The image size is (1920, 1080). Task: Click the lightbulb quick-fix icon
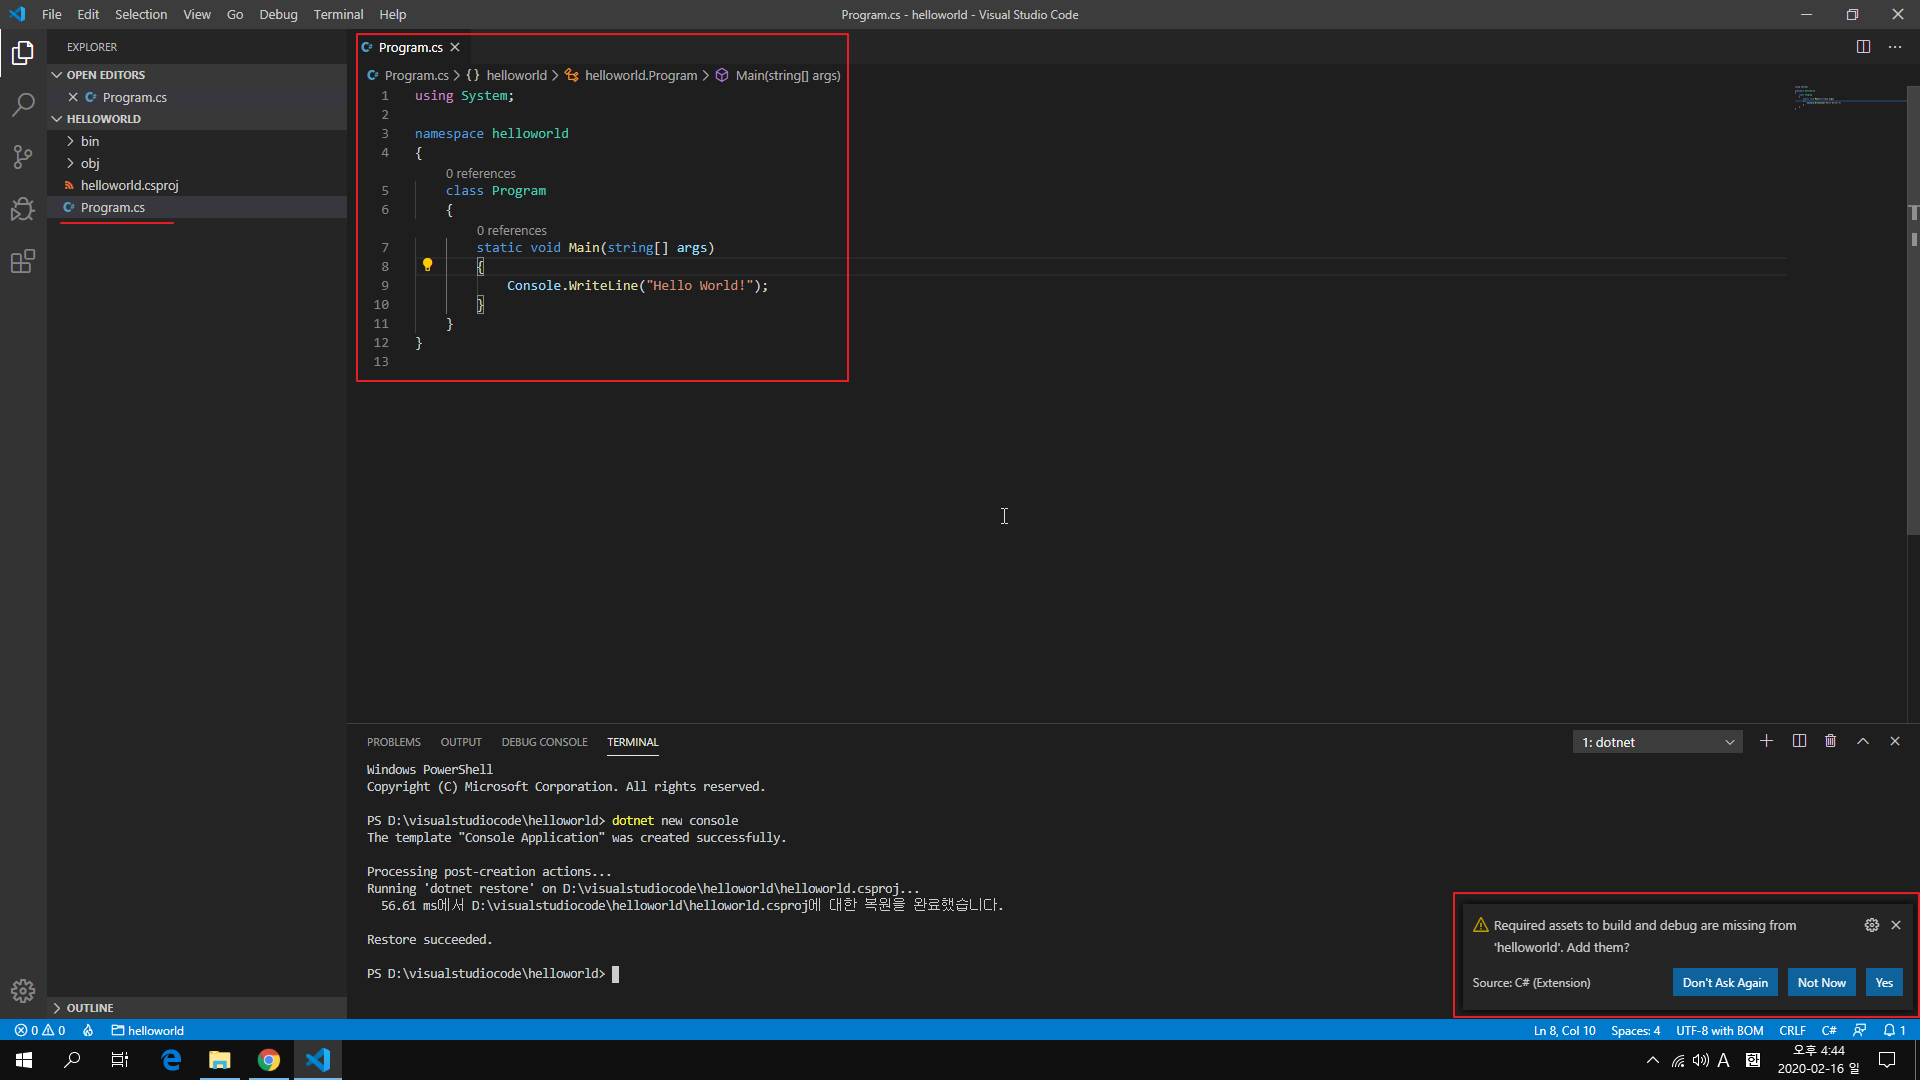[427, 265]
